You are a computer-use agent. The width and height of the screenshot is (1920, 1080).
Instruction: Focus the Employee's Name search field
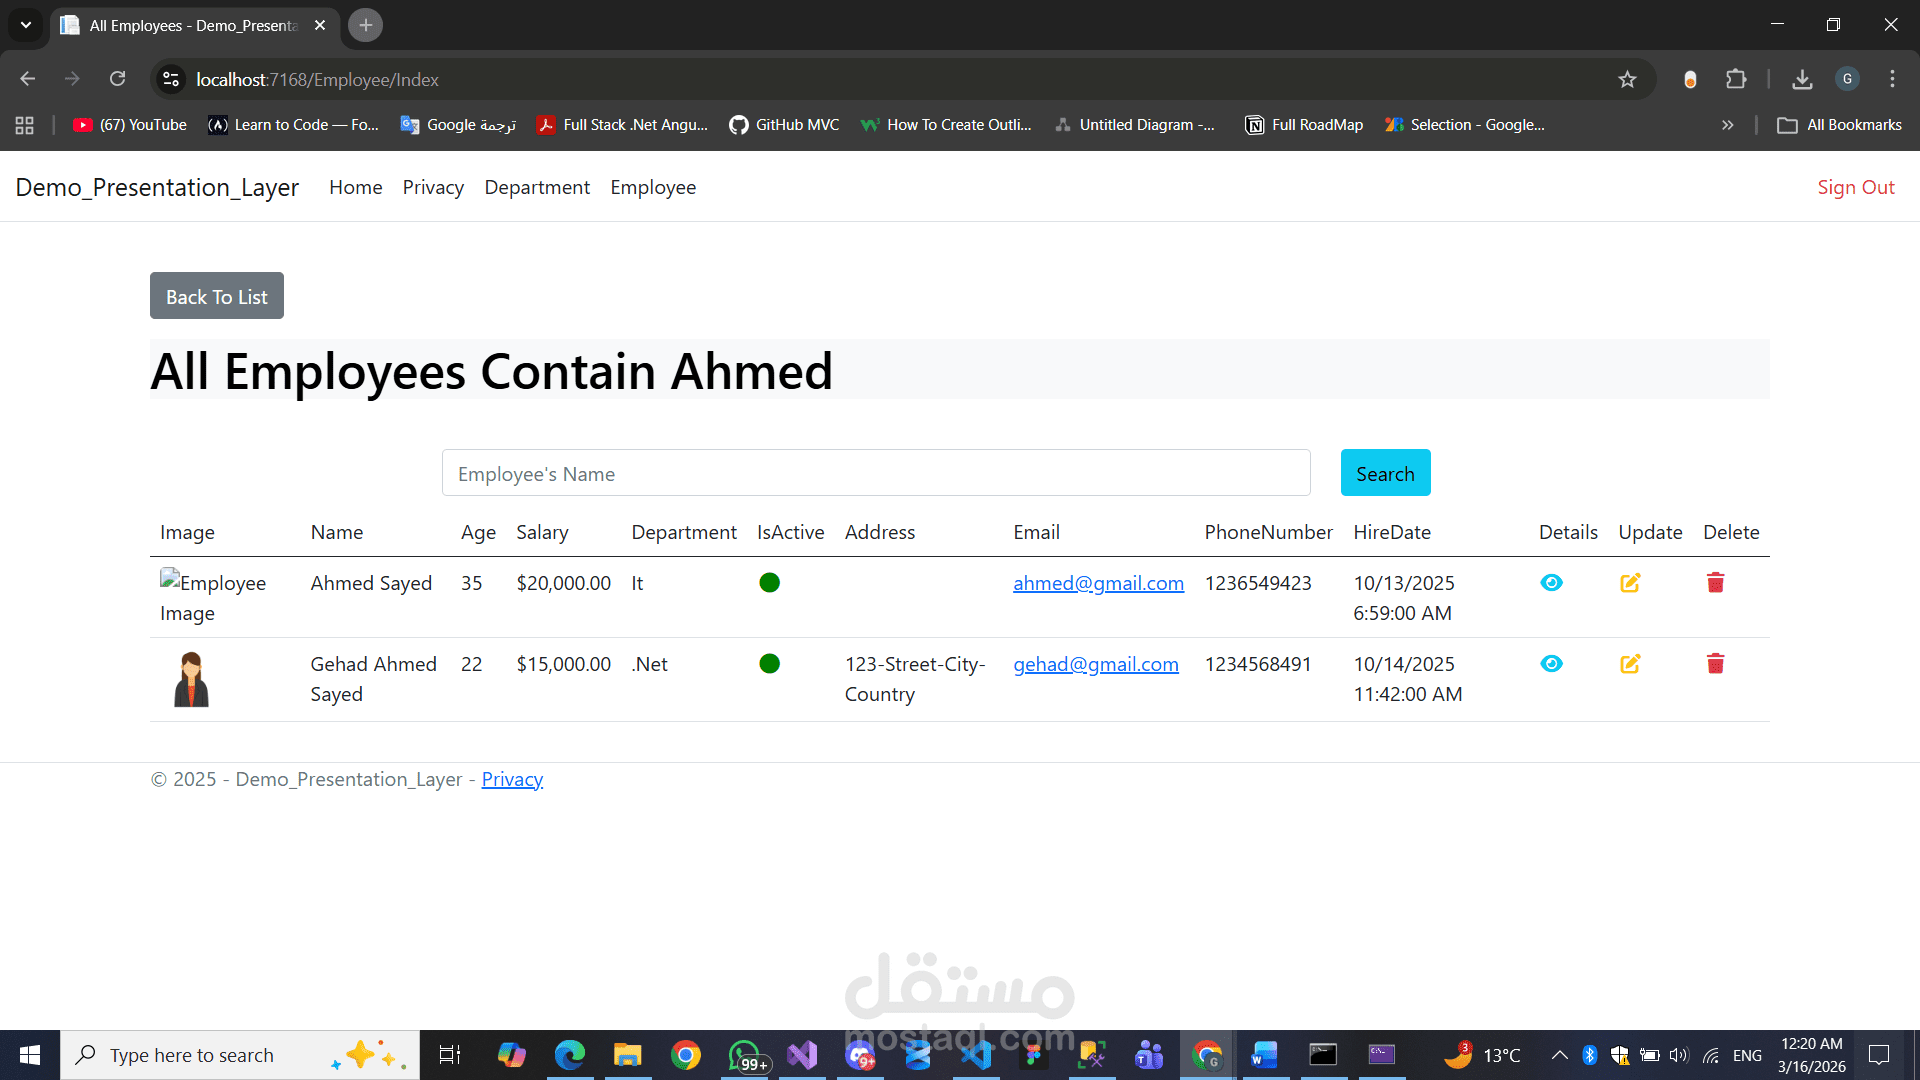[x=876, y=473]
